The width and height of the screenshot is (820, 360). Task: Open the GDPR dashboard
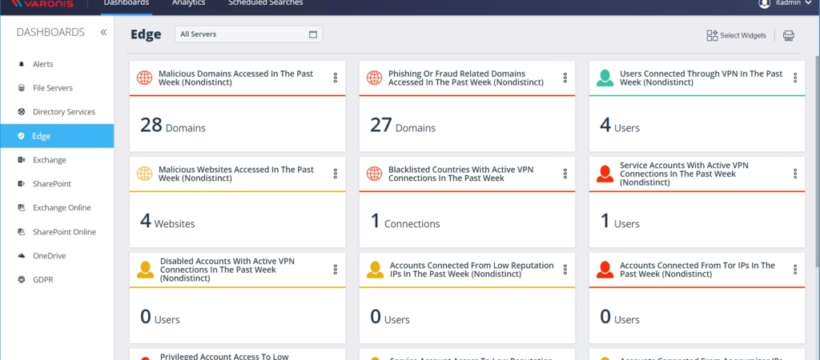click(43, 280)
